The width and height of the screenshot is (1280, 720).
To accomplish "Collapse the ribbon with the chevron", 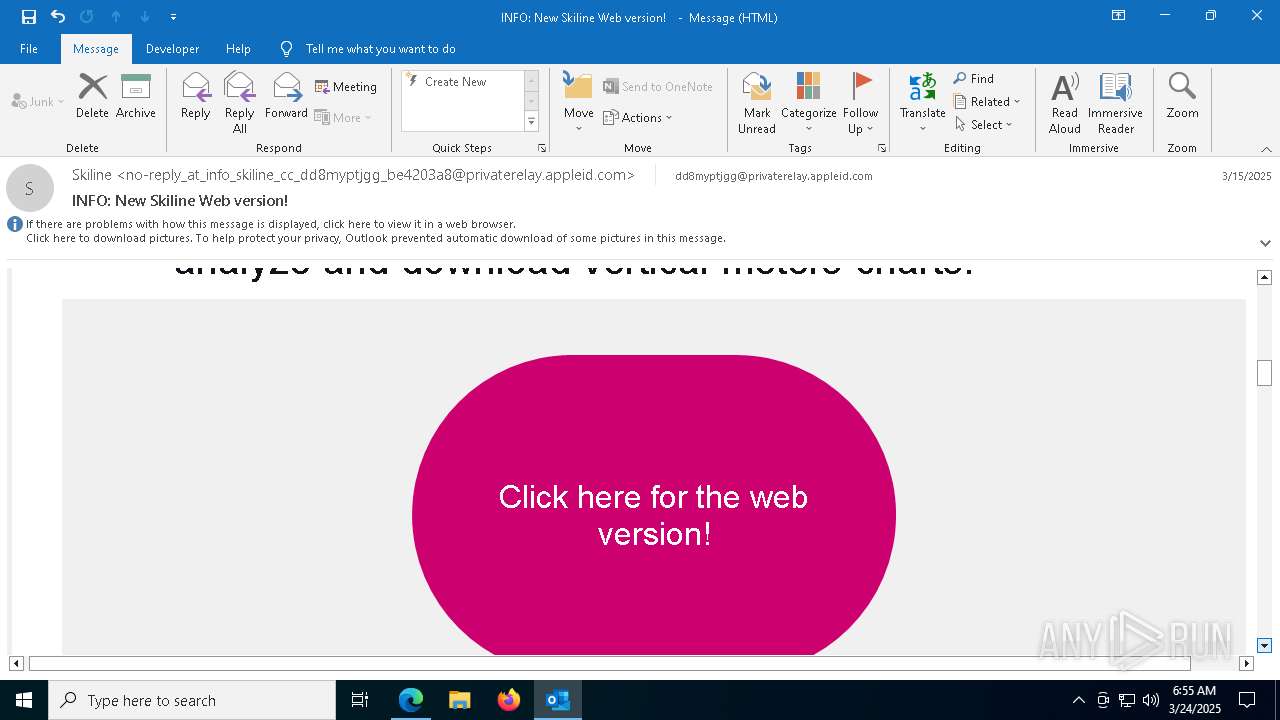I will [1266, 149].
